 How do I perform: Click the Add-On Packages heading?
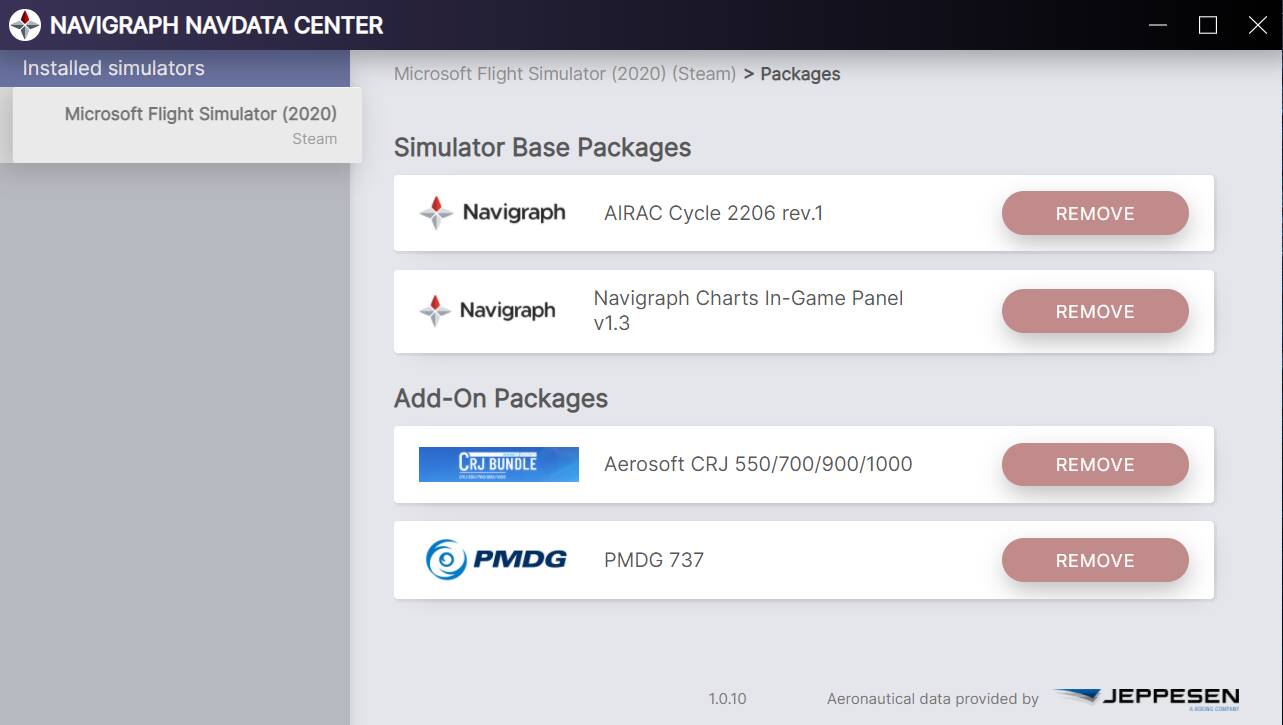click(x=501, y=398)
